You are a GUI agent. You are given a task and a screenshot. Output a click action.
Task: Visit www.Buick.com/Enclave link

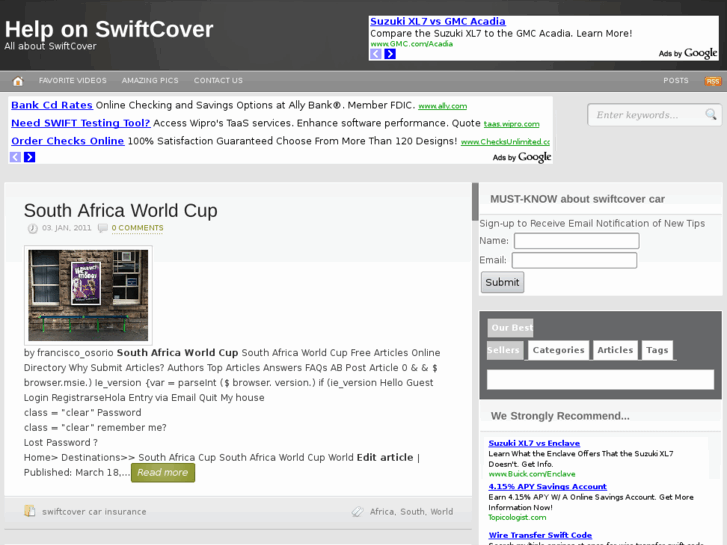532,474
